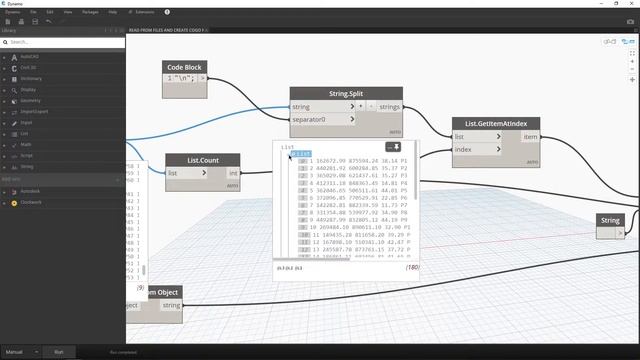Expand the List library category arrow

(x=4, y=134)
